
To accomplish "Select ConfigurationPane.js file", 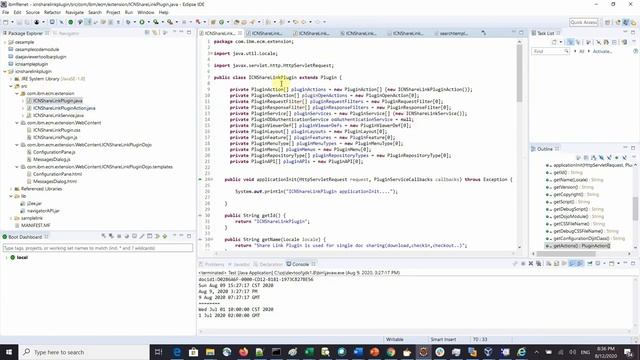I will [x=54, y=152].
